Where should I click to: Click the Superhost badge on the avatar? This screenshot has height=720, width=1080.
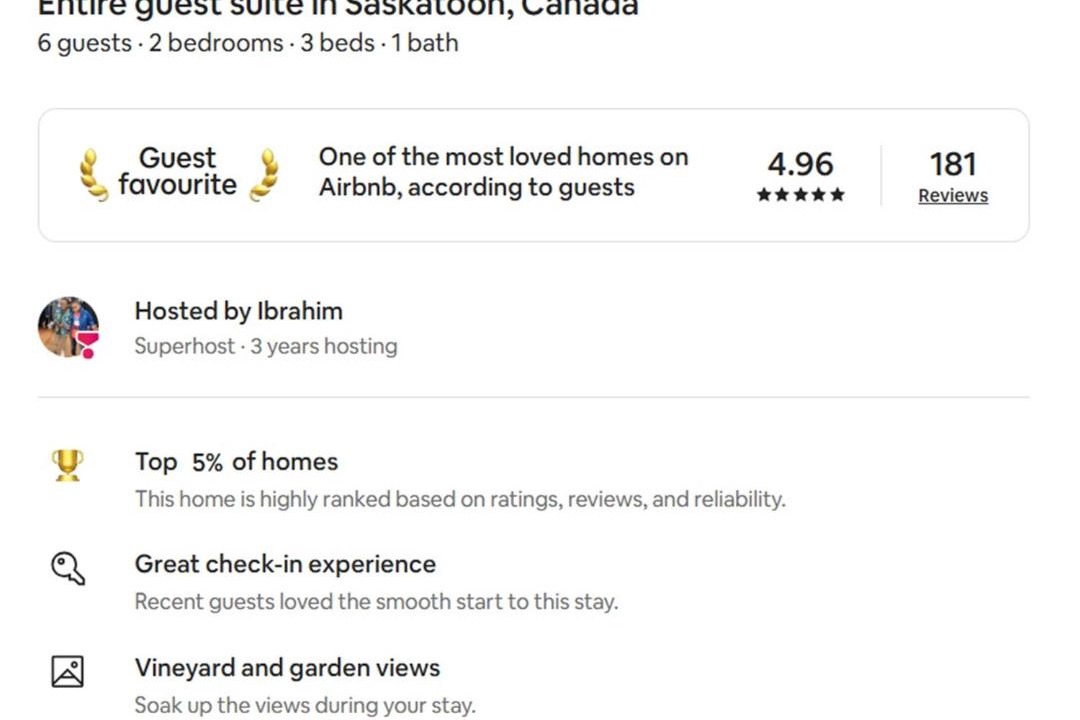pyautogui.click(x=88, y=347)
